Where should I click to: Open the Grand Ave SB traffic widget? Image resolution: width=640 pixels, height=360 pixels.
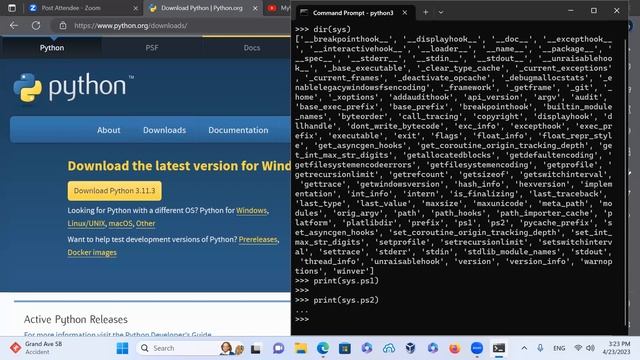click(x=36, y=348)
